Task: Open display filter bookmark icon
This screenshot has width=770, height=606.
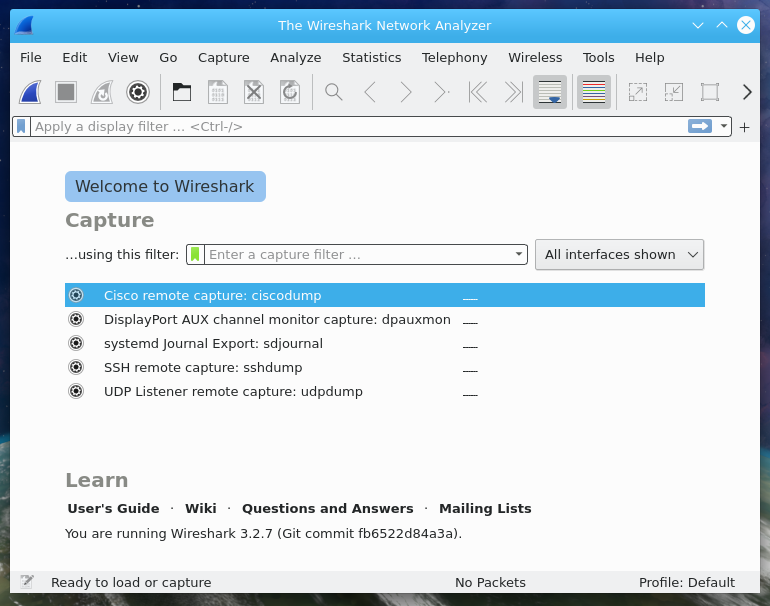Action: (21, 127)
